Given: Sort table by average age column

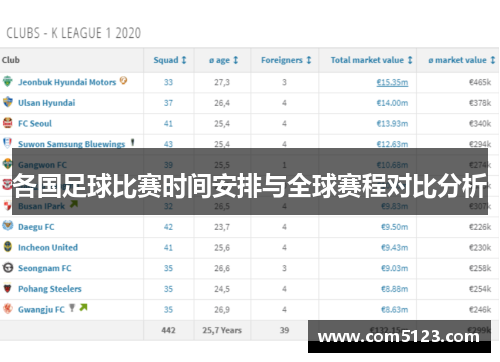Looking at the screenshot, I should 223,60.
